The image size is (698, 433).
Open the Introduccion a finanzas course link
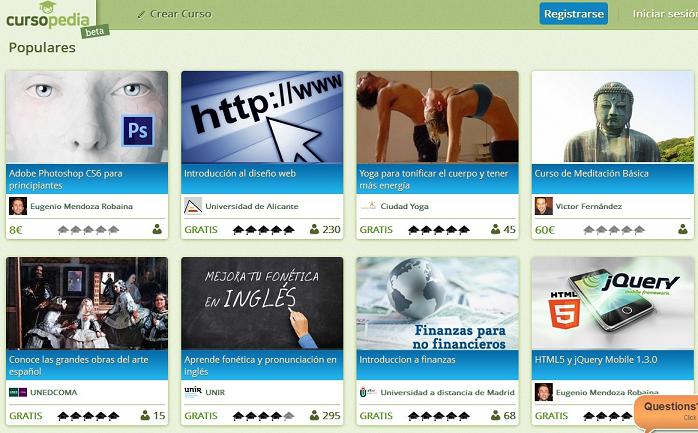[x=407, y=360]
